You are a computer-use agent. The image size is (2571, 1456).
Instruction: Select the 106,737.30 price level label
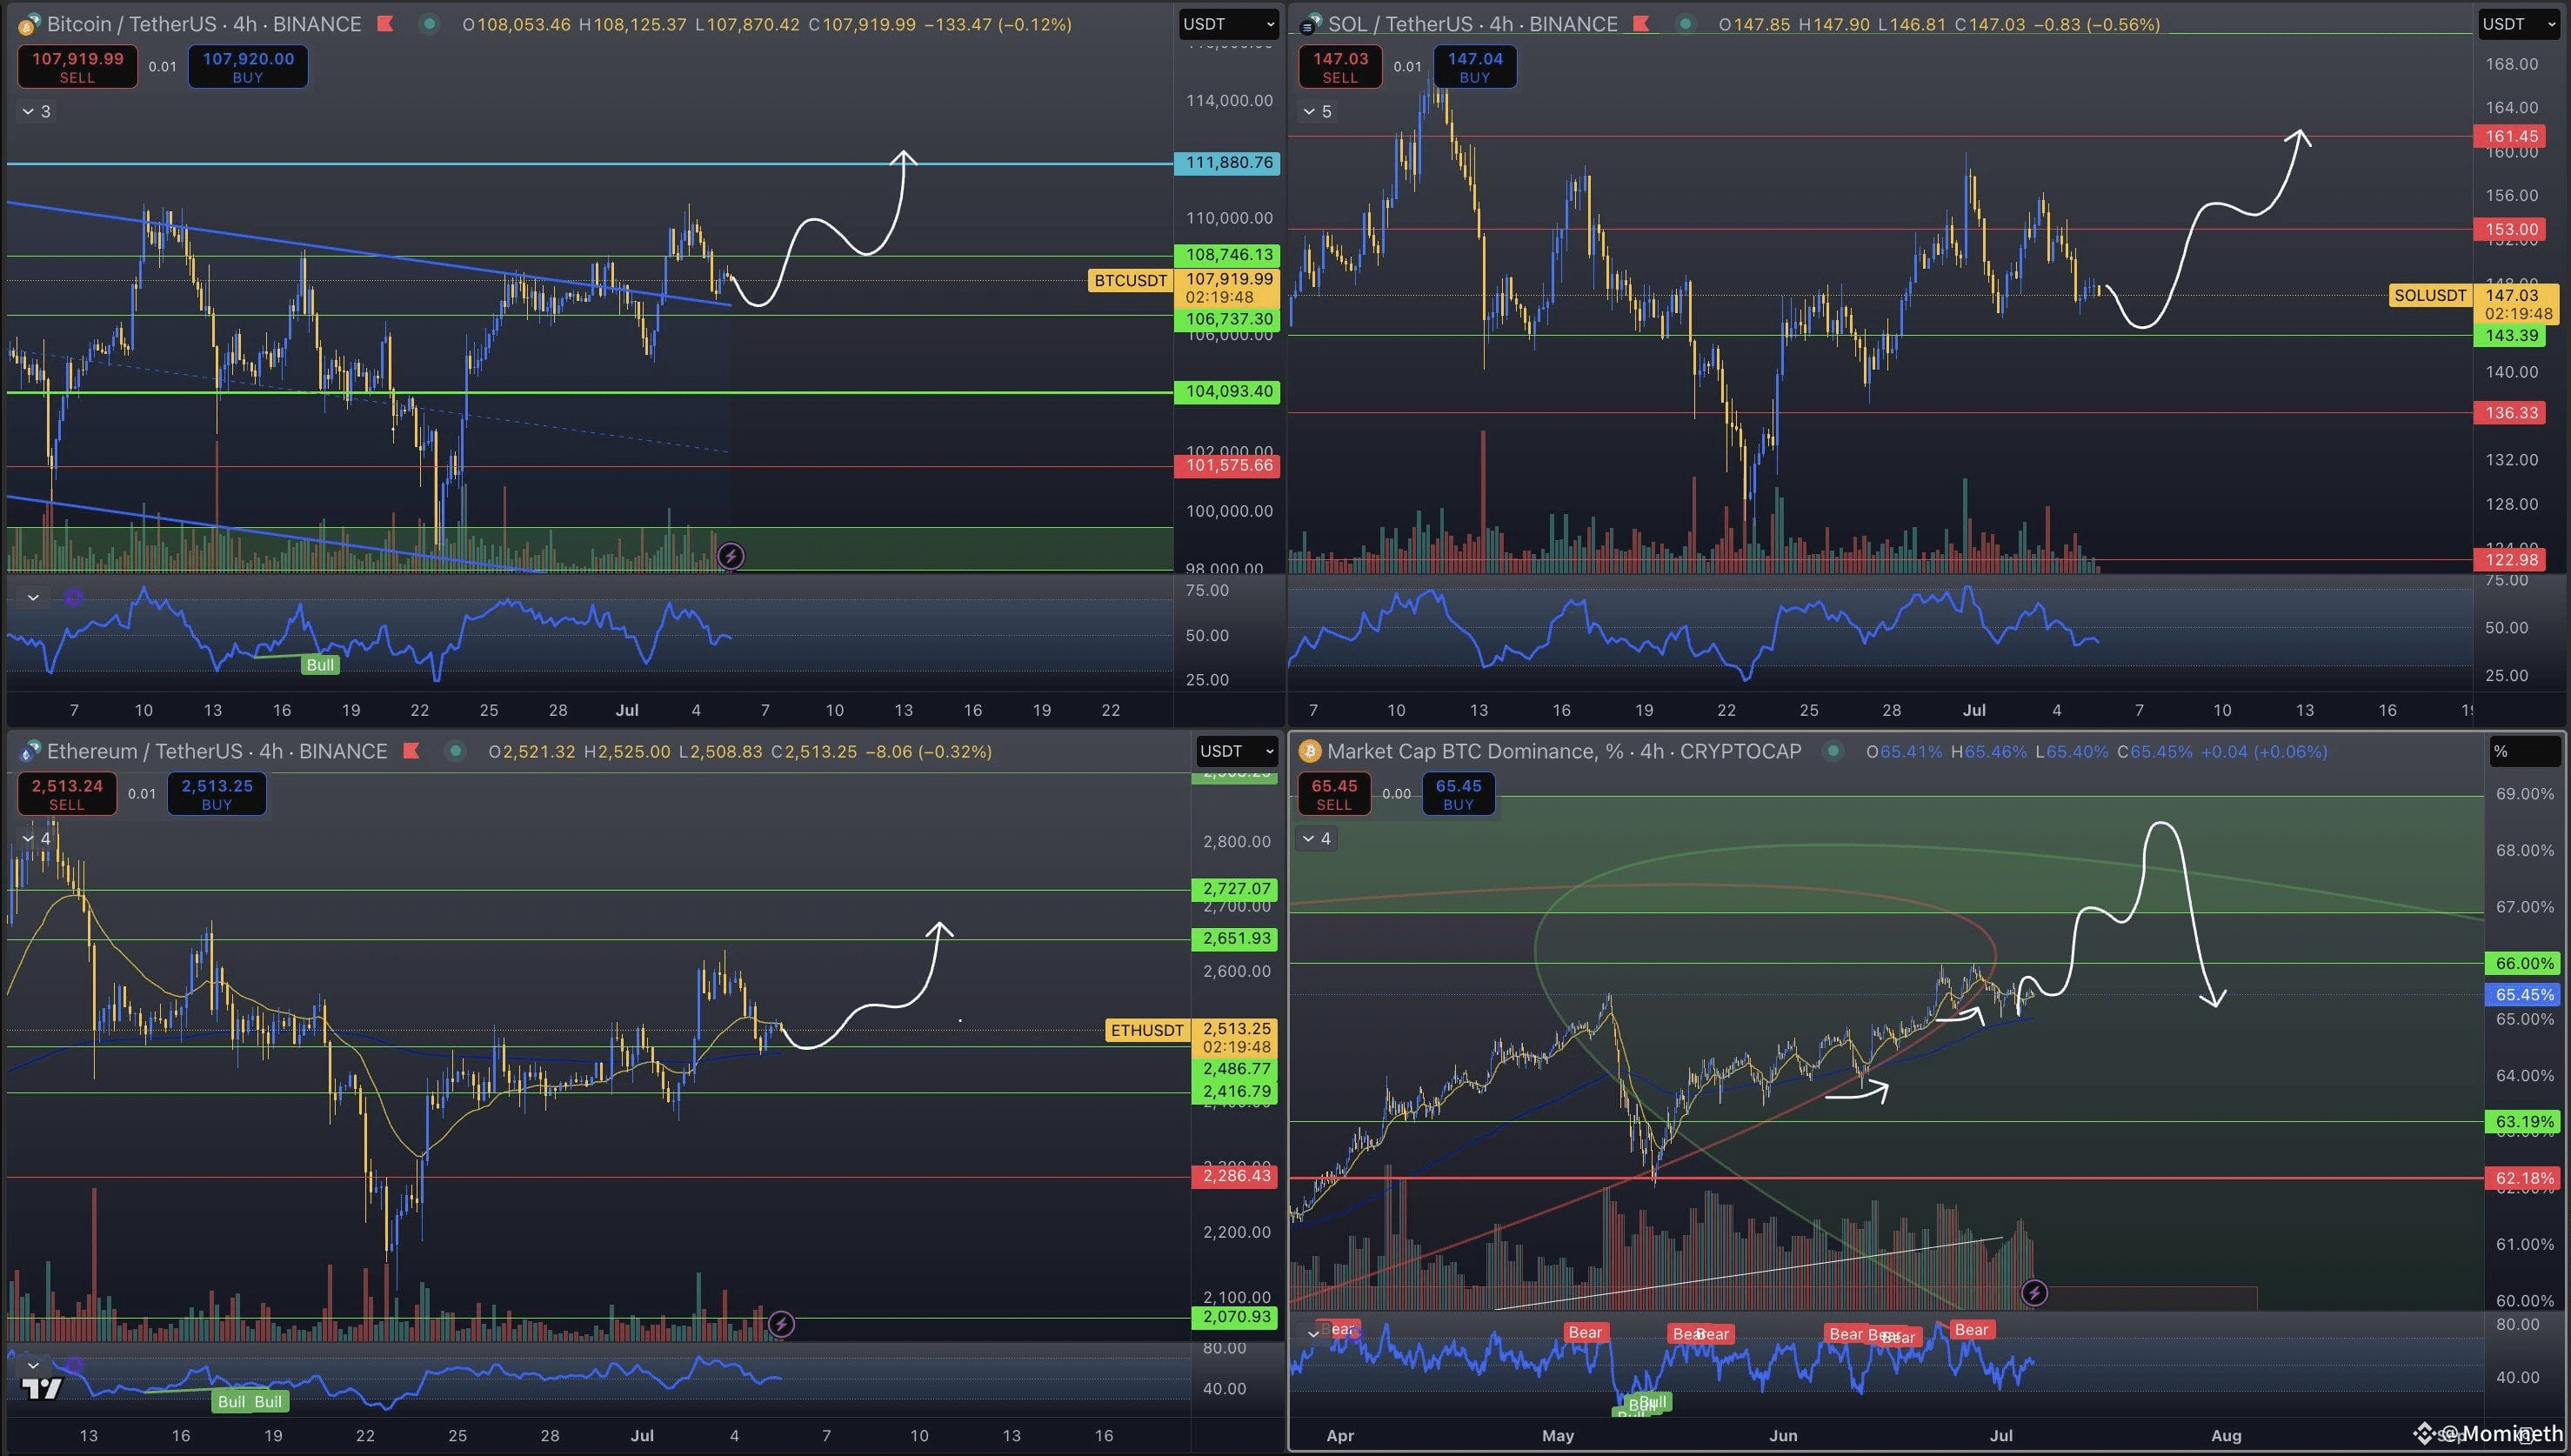1228,320
